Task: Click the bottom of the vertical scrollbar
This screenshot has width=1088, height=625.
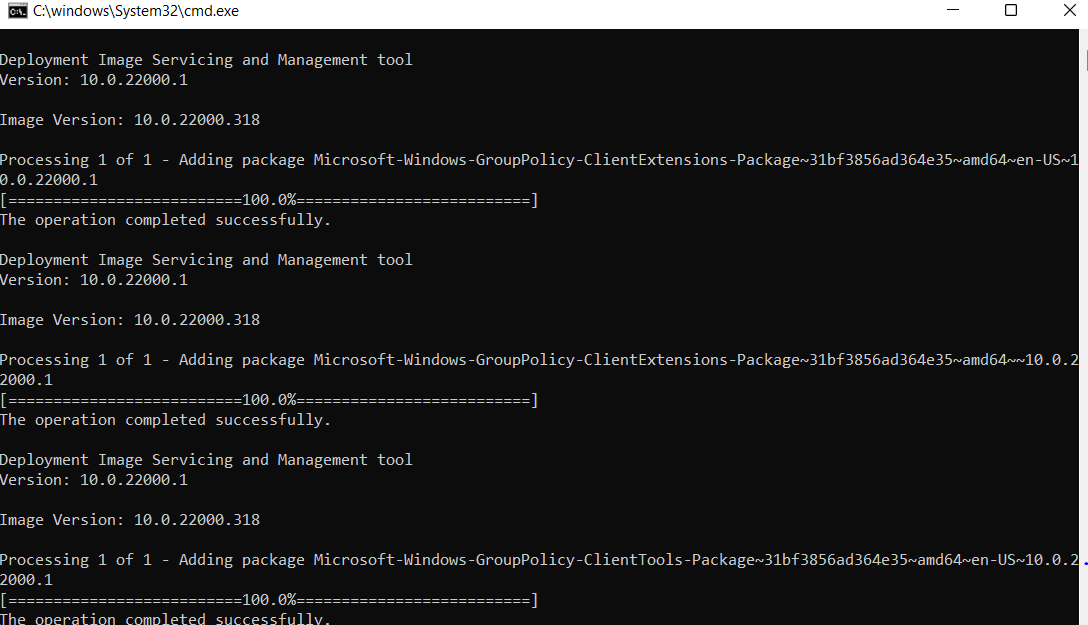Action: (x=1084, y=610)
